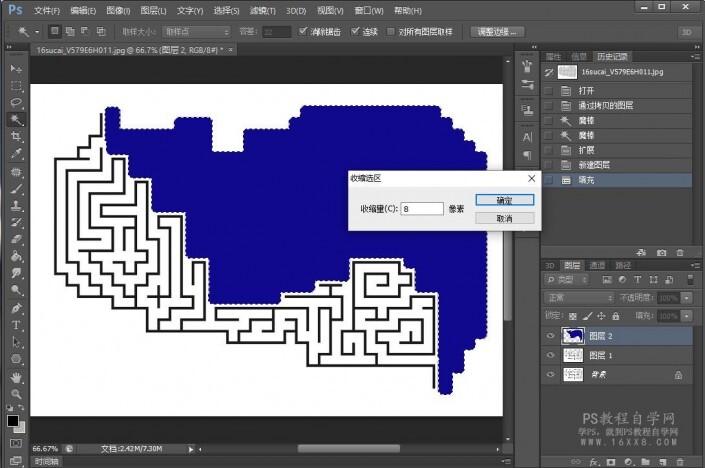Screen dimensions: 705x468
Task: Select the Eyedropper tool
Action: pos(16,153)
